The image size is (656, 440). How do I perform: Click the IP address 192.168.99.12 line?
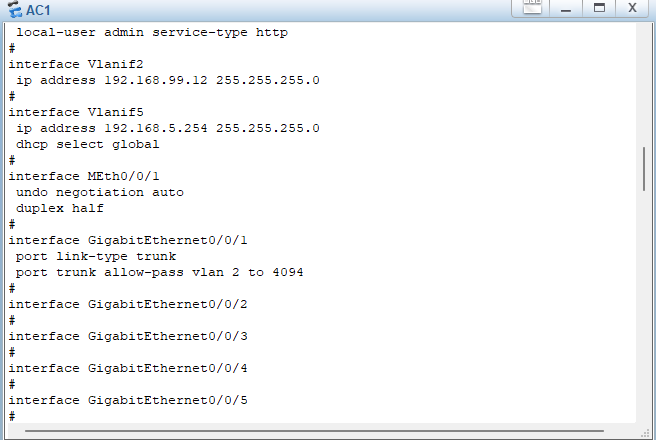(x=167, y=80)
